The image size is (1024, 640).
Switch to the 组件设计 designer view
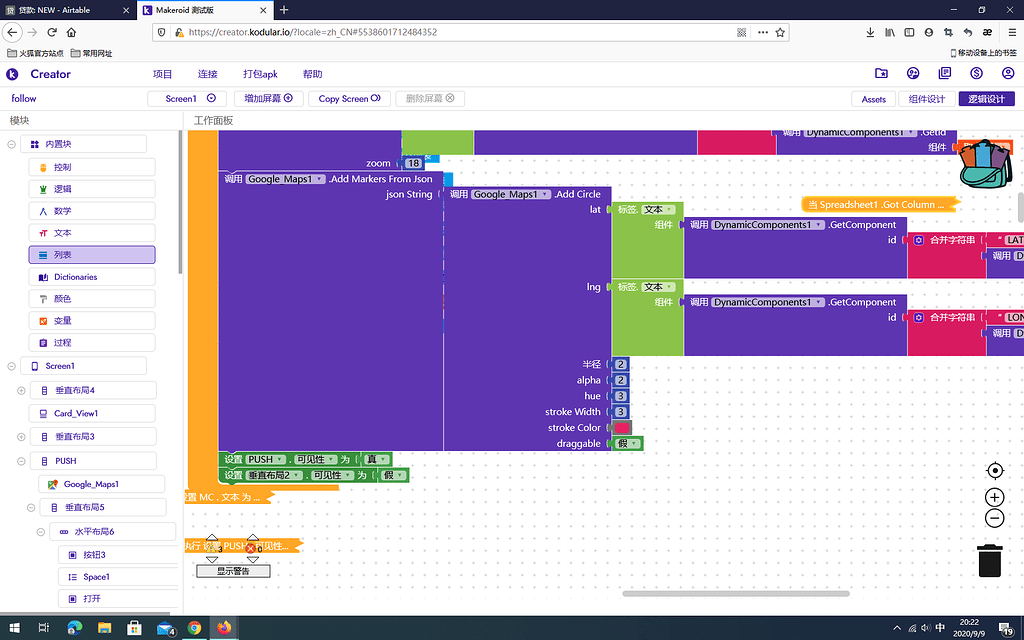(x=926, y=99)
